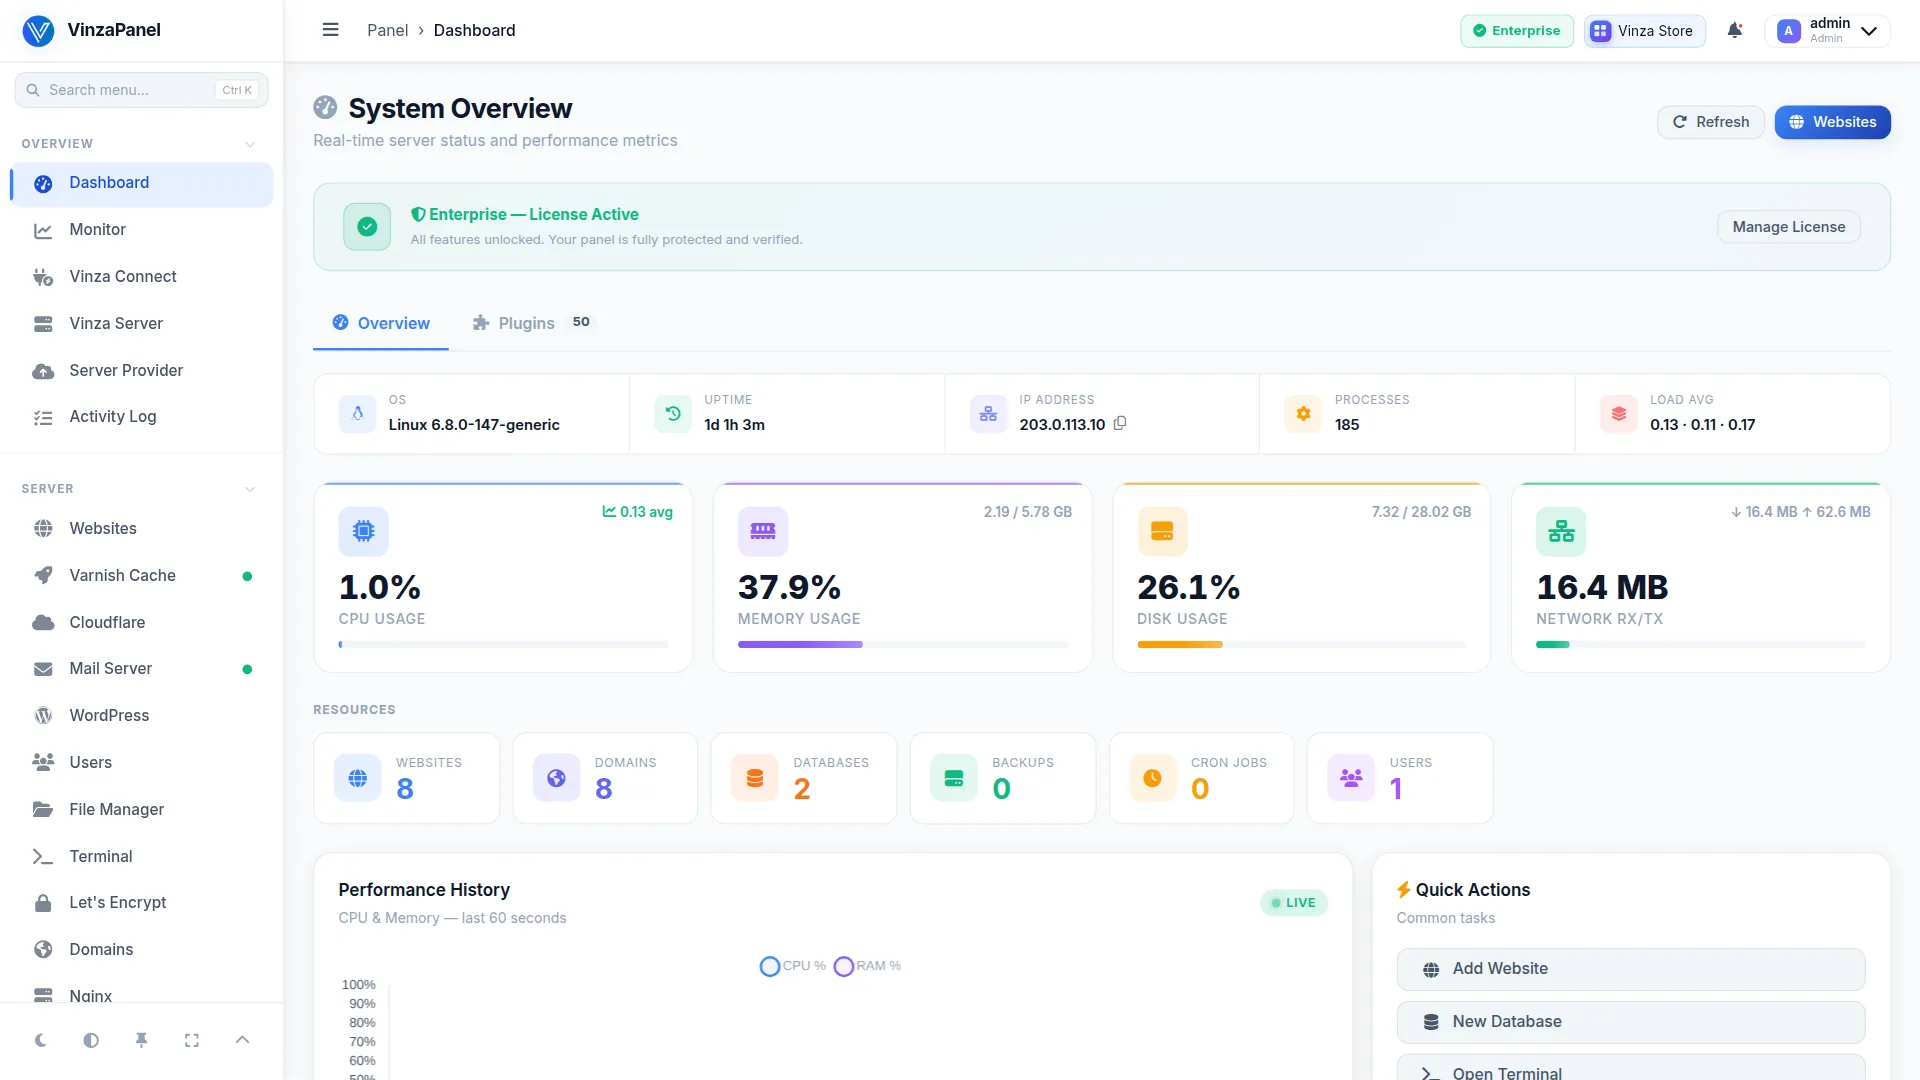The image size is (1920, 1080).
Task: Click the CPU usage progress bar
Action: [x=503, y=645]
